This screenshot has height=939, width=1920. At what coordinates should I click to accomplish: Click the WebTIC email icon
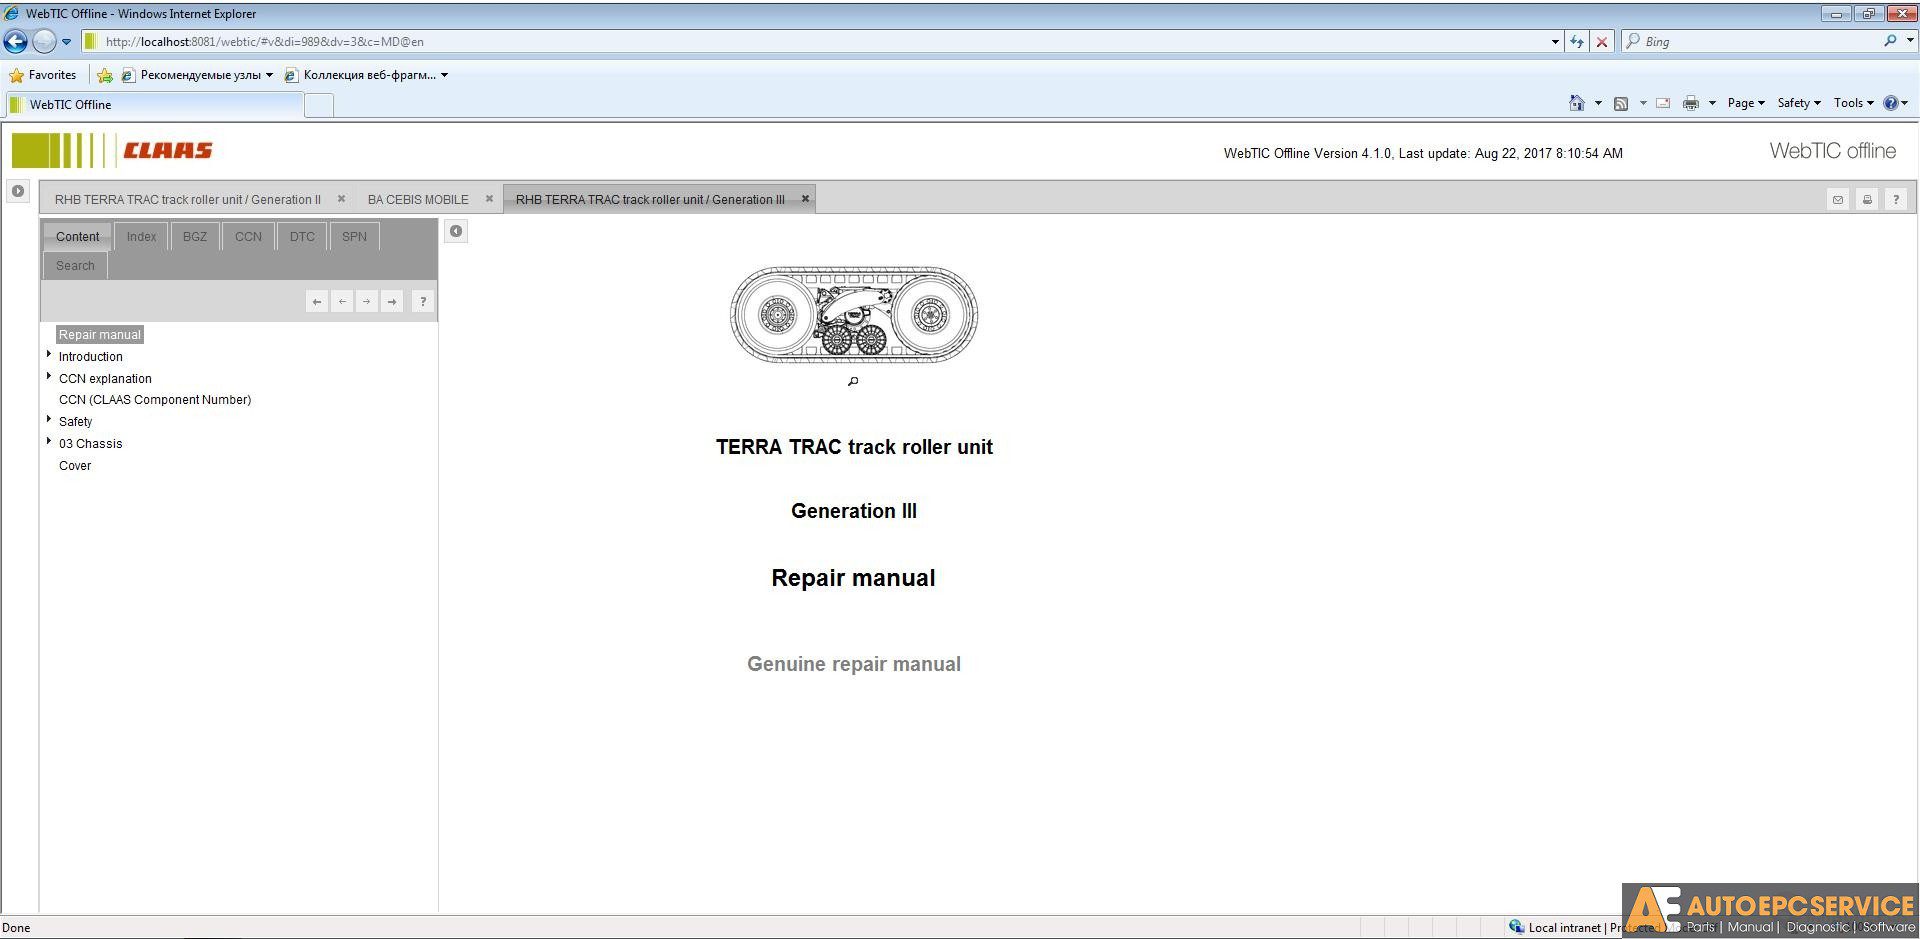click(1837, 200)
